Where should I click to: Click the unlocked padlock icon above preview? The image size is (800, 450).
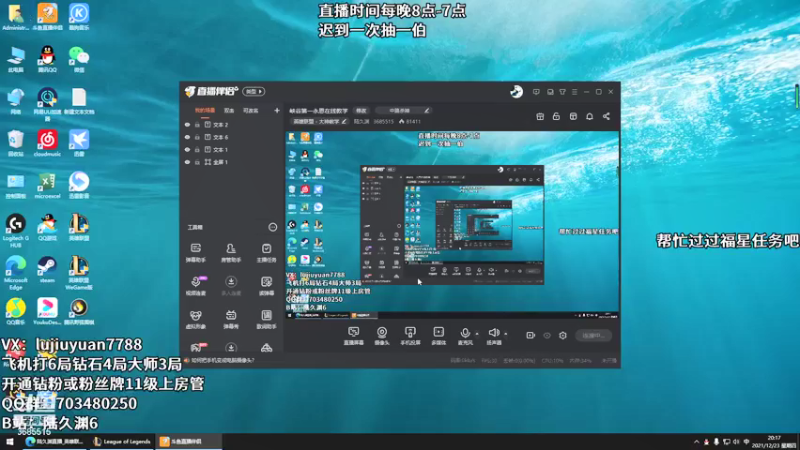(556, 116)
